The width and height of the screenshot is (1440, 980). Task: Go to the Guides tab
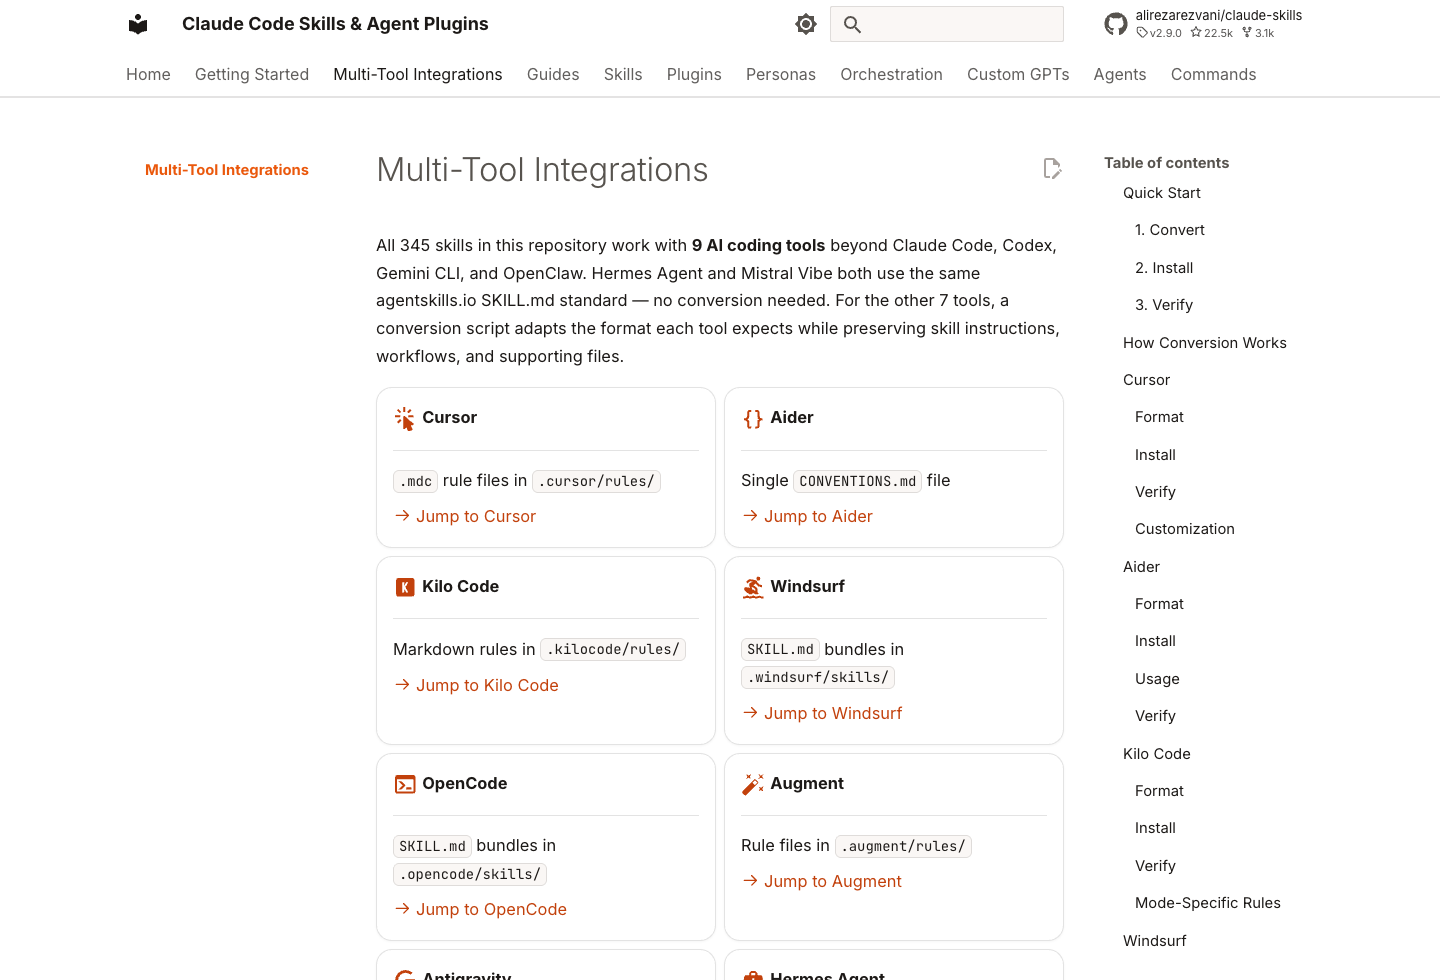pyautogui.click(x=553, y=74)
